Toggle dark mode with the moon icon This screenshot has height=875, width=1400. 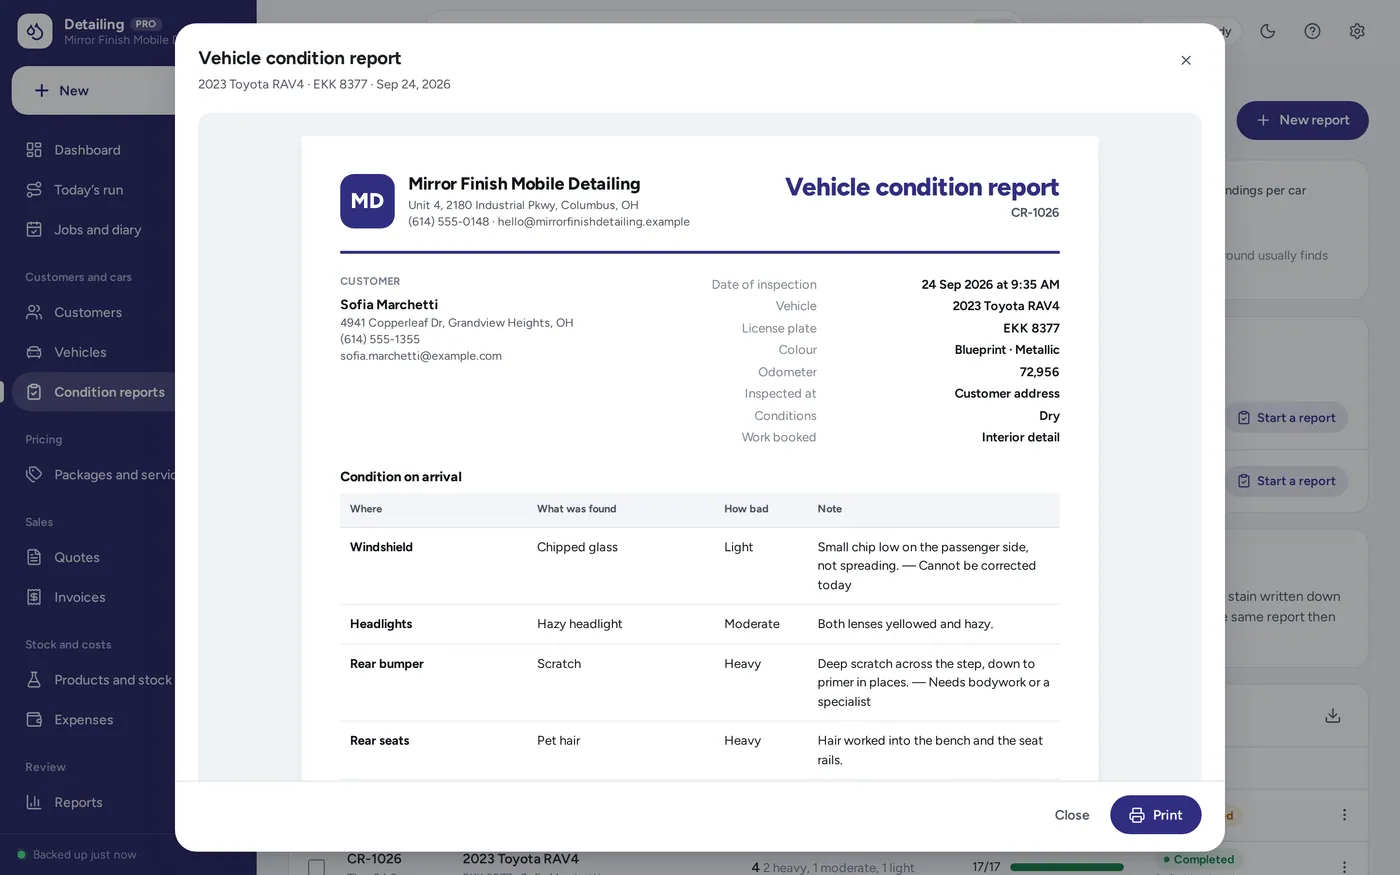point(1268,31)
